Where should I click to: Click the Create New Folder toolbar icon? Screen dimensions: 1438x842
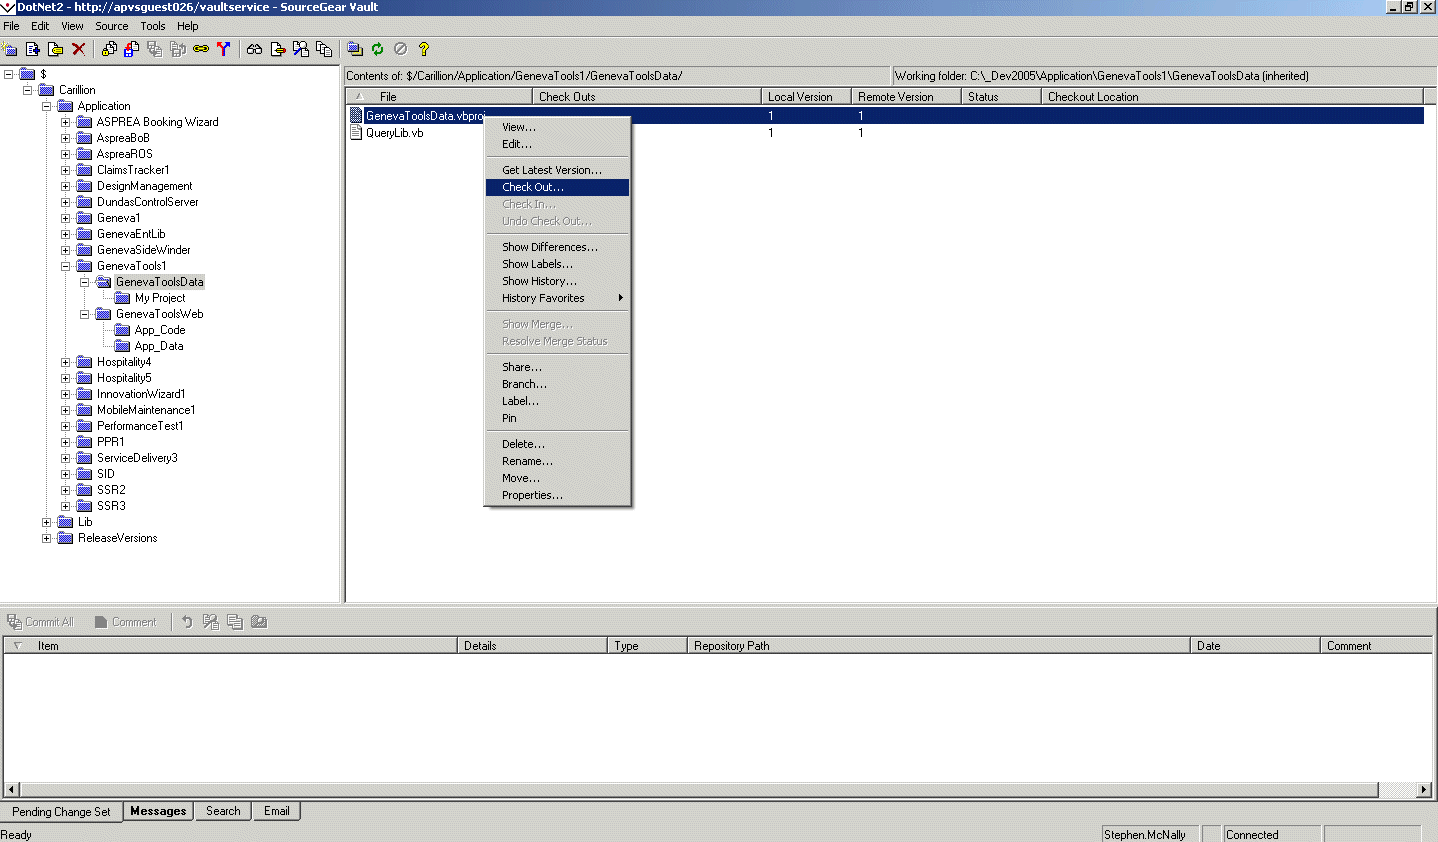(x=11, y=49)
